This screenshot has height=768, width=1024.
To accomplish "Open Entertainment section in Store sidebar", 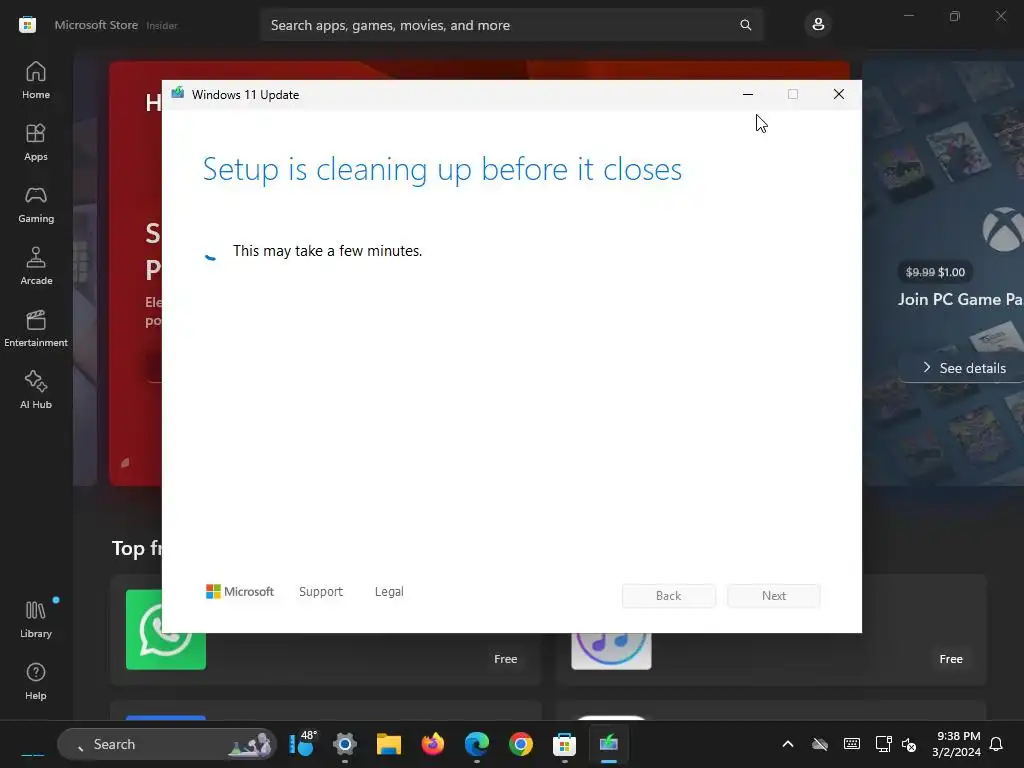I will [36, 328].
